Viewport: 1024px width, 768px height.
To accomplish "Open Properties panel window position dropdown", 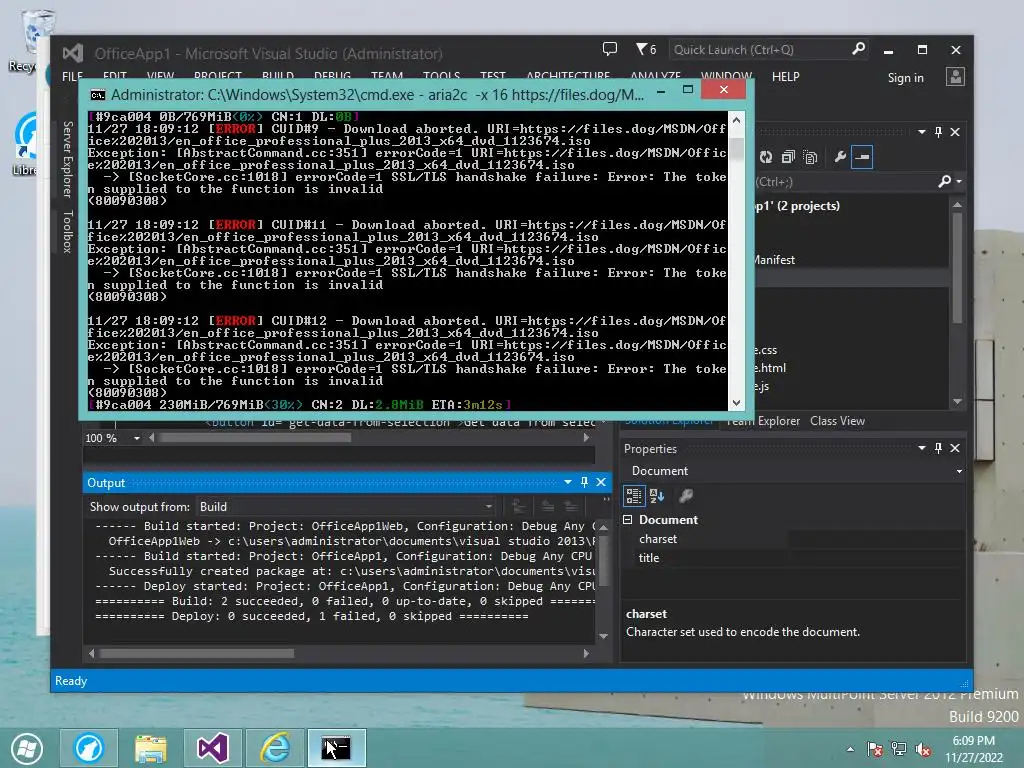I will (921, 448).
